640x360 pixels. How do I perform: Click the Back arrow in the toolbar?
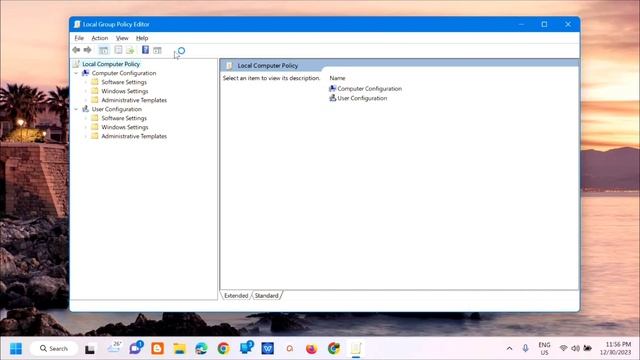[x=76, y=50]
